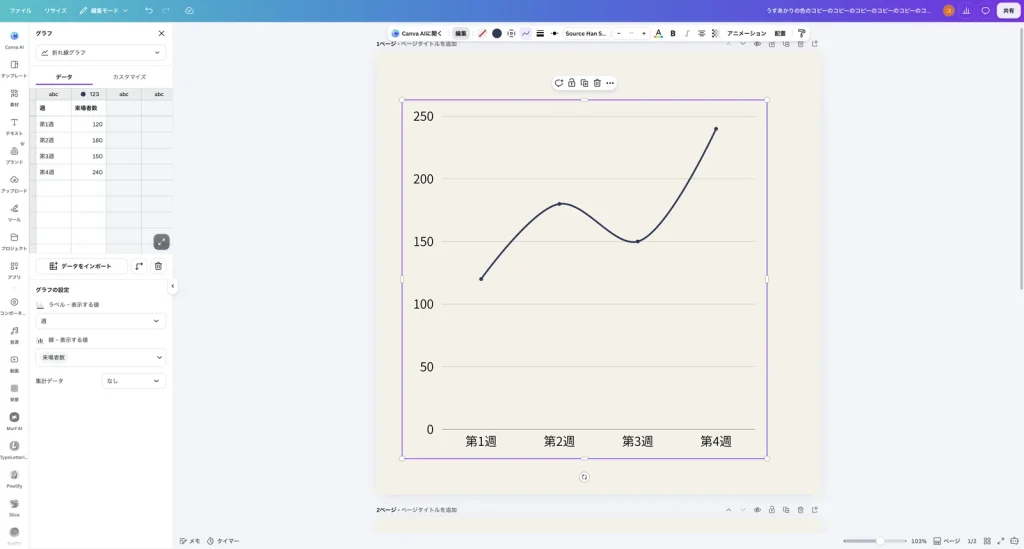Open the テンプレート panel in the sidebar
The image size is (1024, 549).
click(14, 69)
